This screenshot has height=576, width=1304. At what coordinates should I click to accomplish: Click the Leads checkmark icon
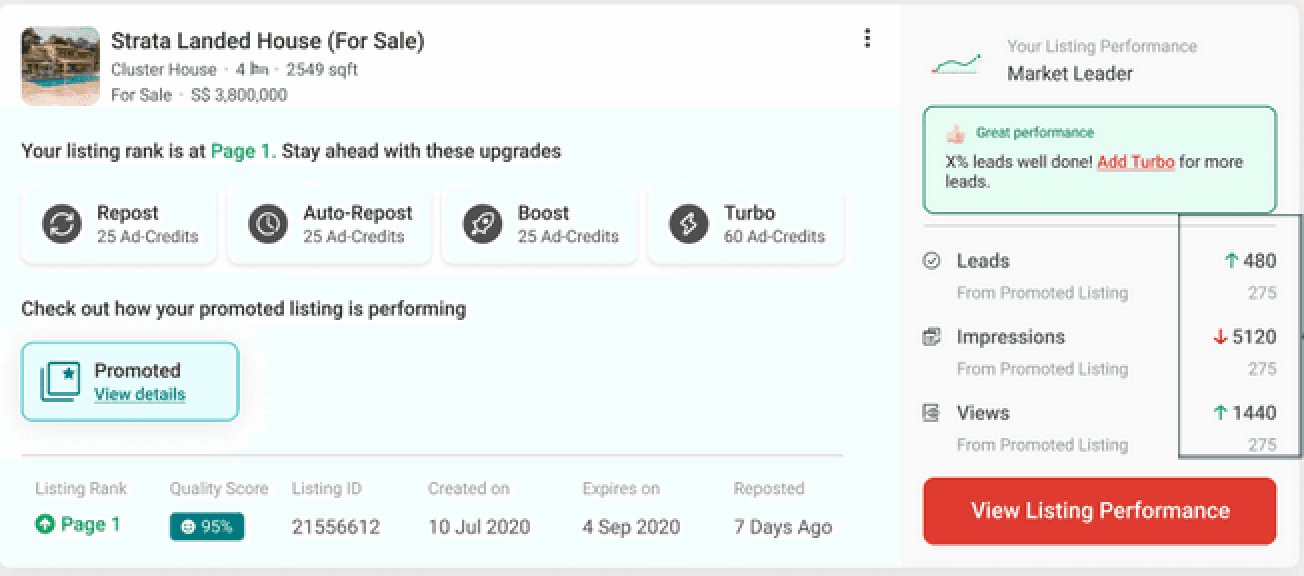click(932, 261)
